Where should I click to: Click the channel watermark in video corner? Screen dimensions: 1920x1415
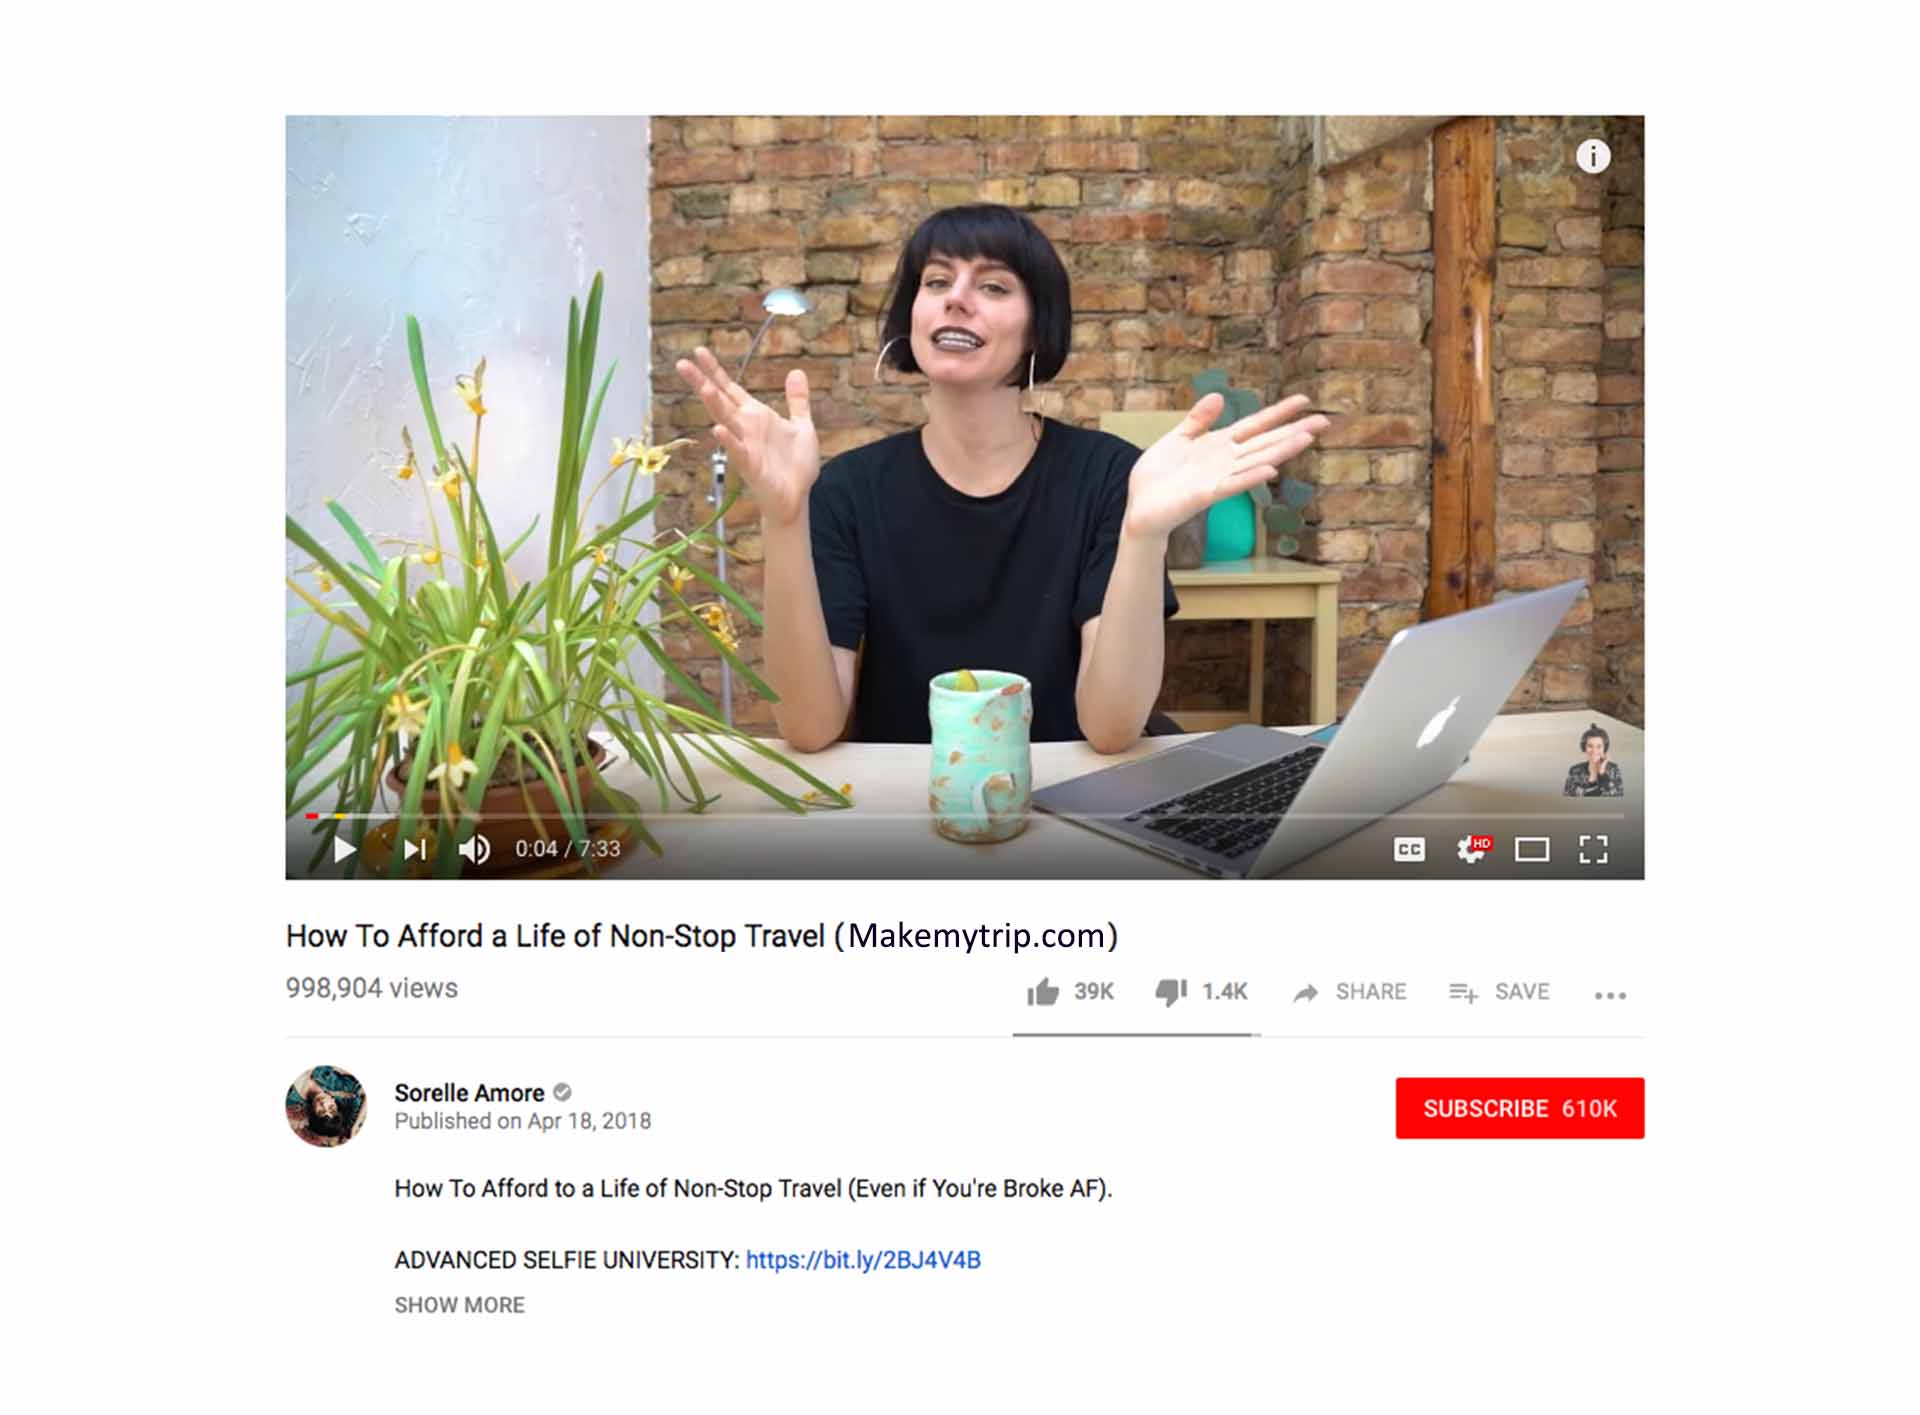(x=1593, y=762)
